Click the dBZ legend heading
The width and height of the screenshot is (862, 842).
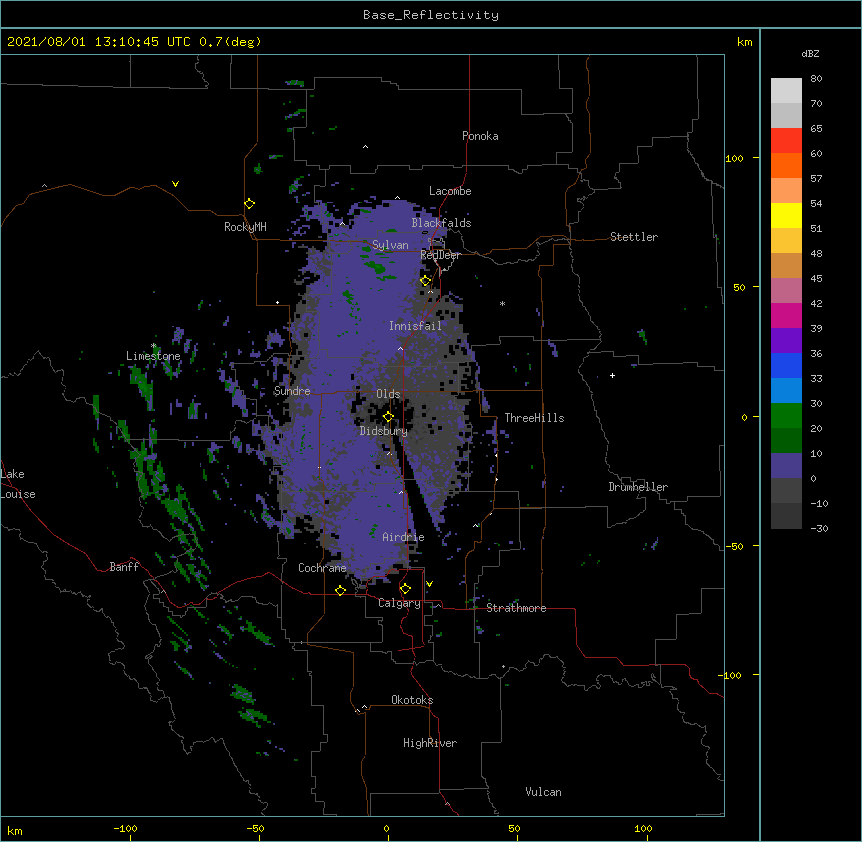tap(810, 53)
